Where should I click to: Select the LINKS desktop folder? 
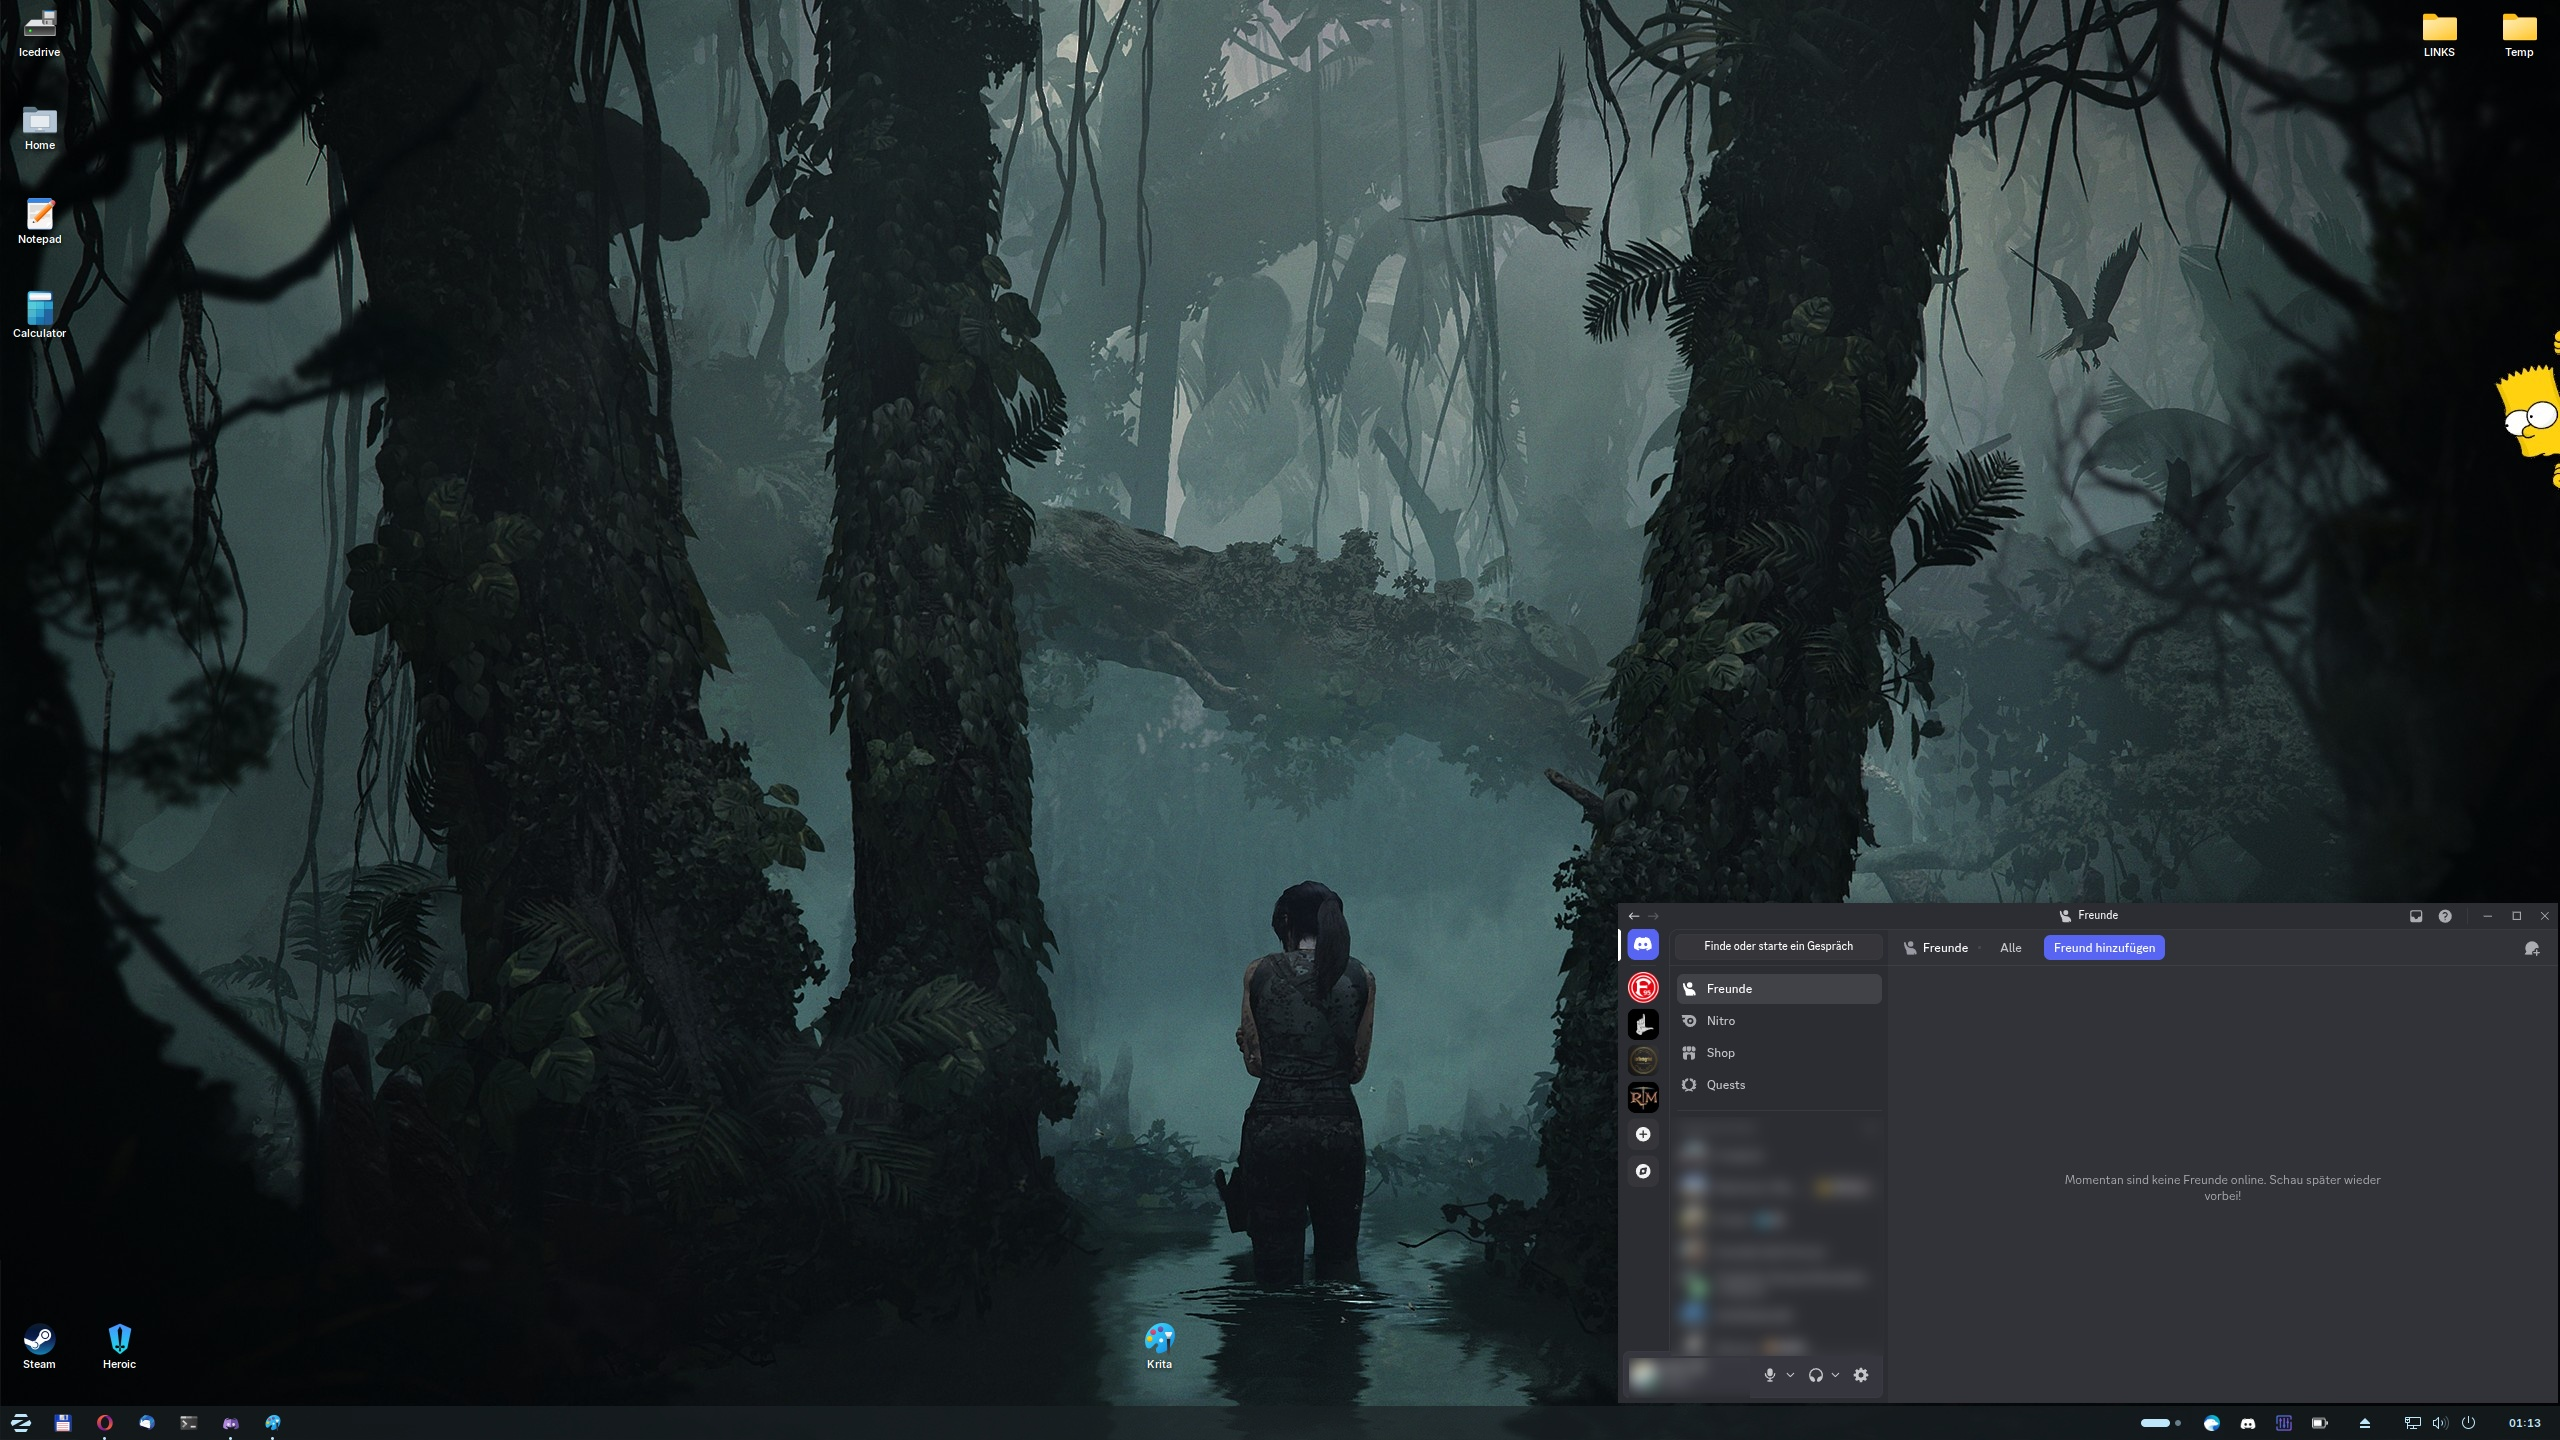click(x=2439, y=34)
